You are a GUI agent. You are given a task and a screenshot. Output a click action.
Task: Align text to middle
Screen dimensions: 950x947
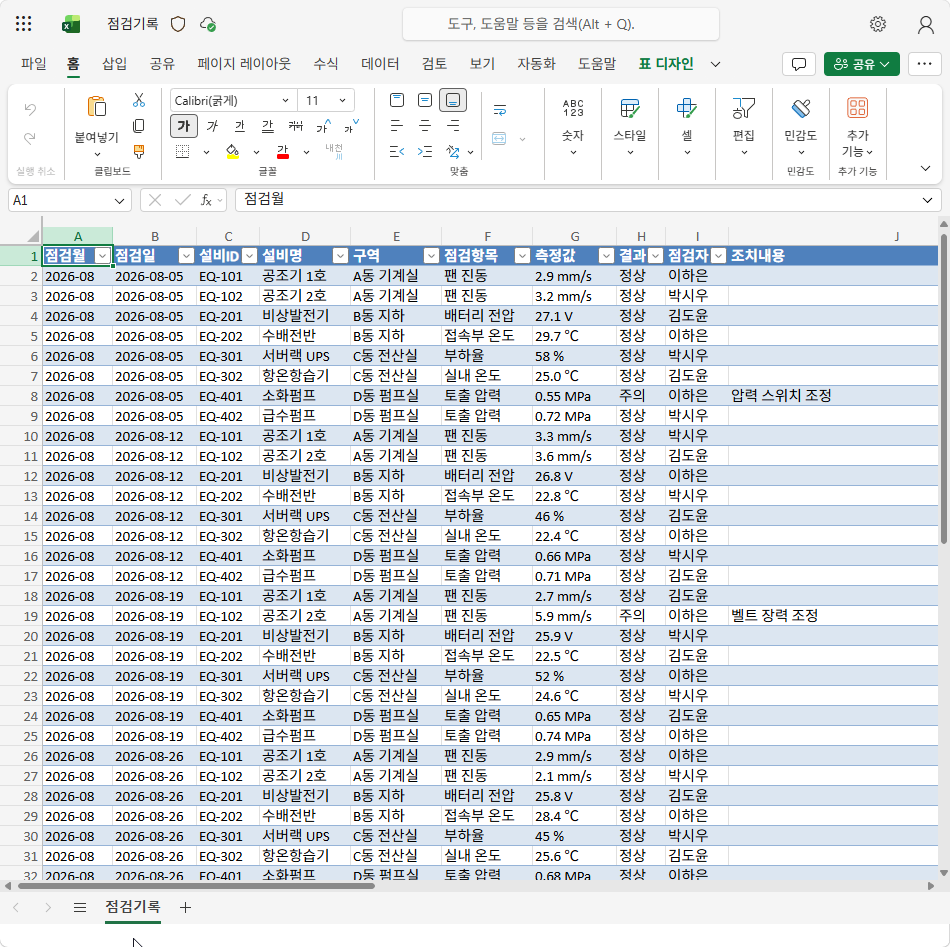(425, 100)
